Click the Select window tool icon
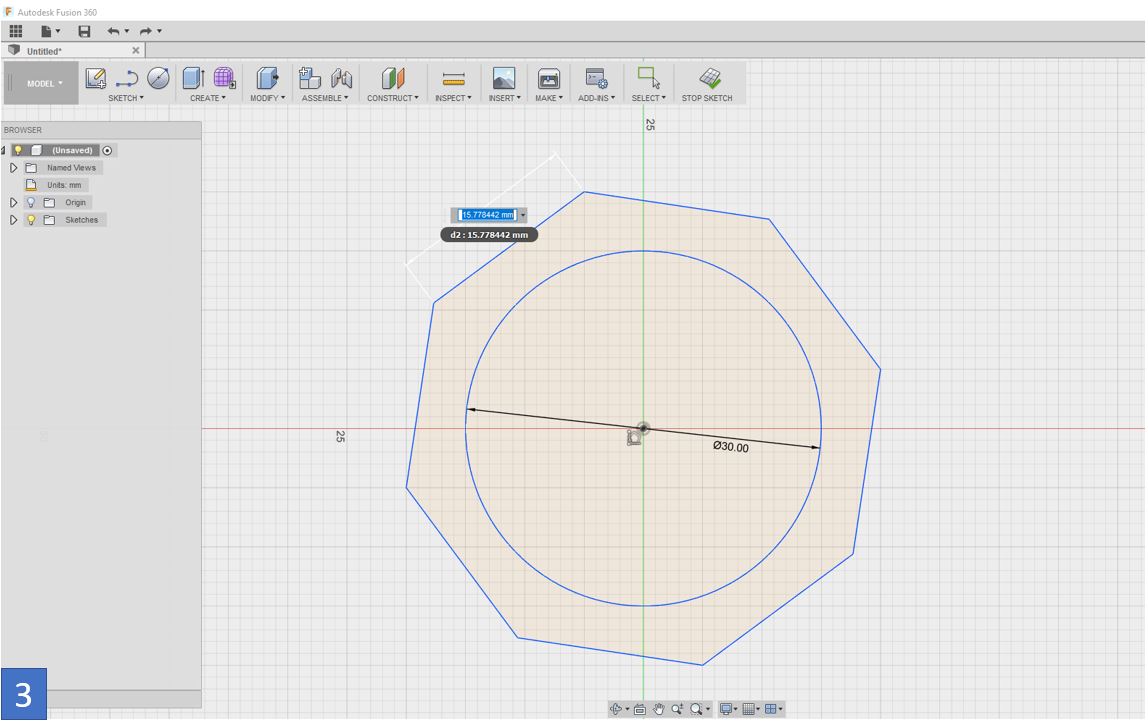 [649, 78]
